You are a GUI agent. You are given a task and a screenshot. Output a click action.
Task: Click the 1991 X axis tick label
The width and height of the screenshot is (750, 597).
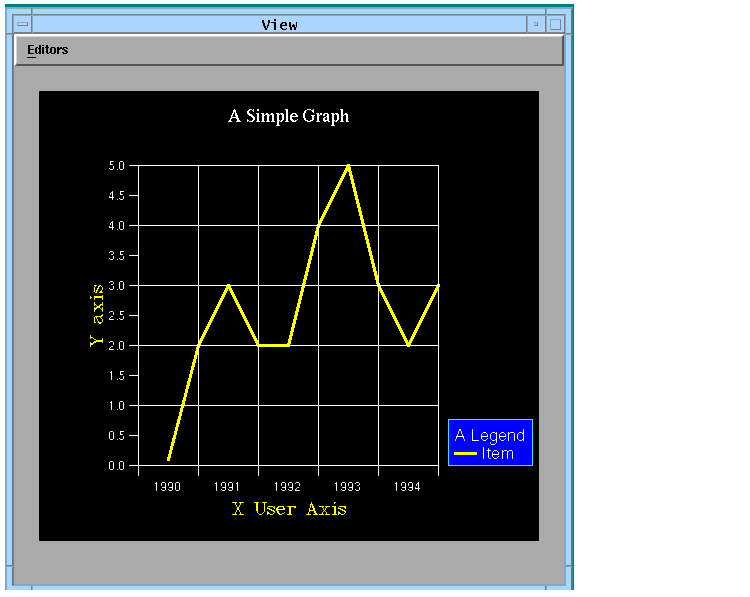point(227,487)
